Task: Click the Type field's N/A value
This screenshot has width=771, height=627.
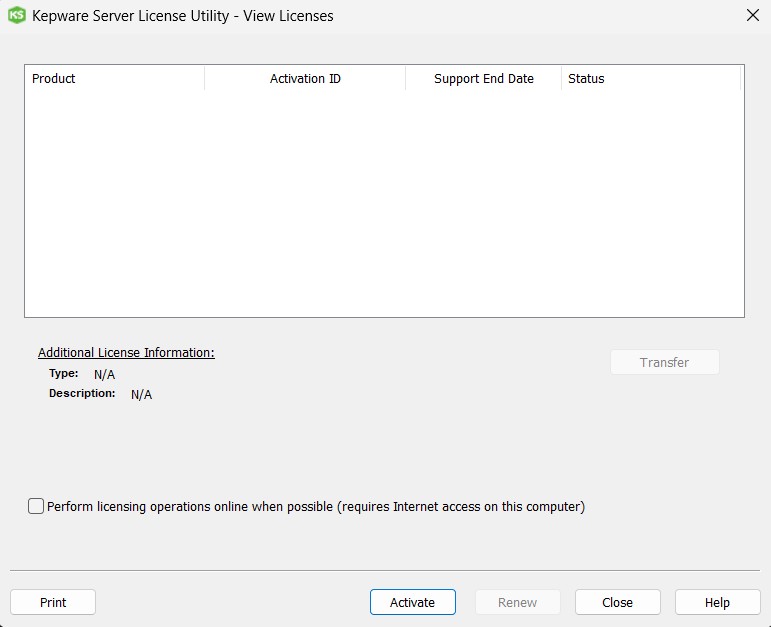Action: [x=105, y=375]
